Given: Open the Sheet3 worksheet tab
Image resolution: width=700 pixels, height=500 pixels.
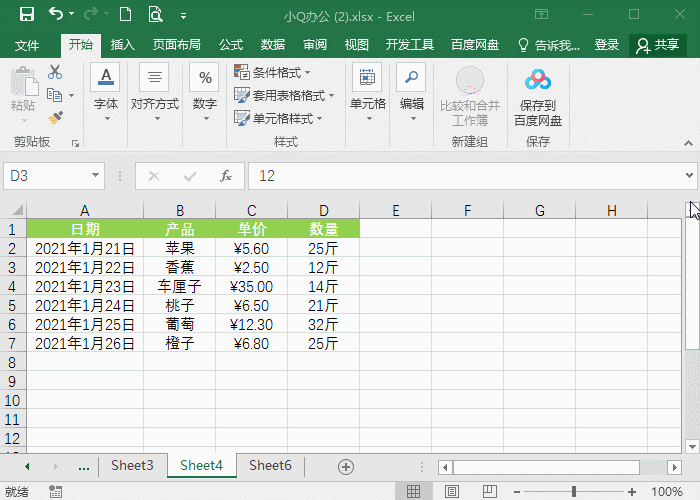Looking at the screenshot, I should pyautogui.click(x=132, y=466).
